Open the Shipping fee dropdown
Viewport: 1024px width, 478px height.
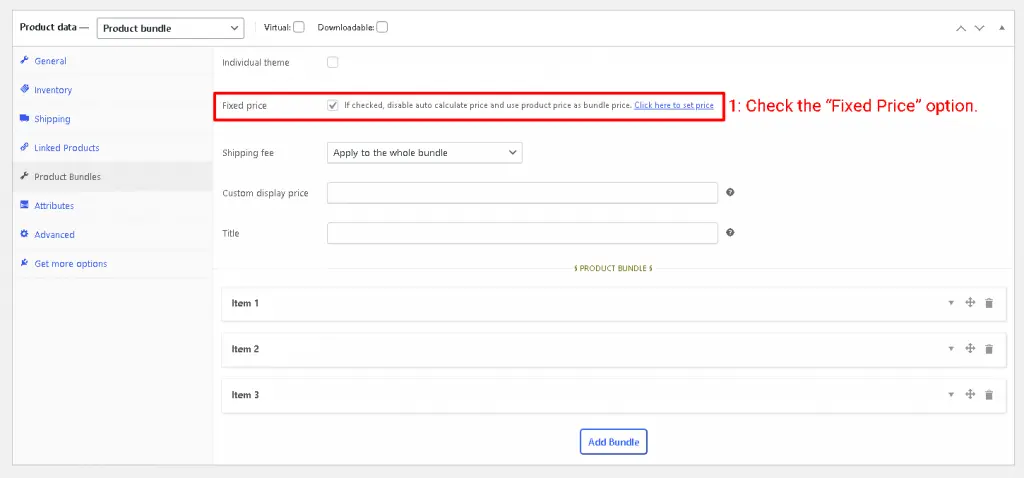coord(424,152)
